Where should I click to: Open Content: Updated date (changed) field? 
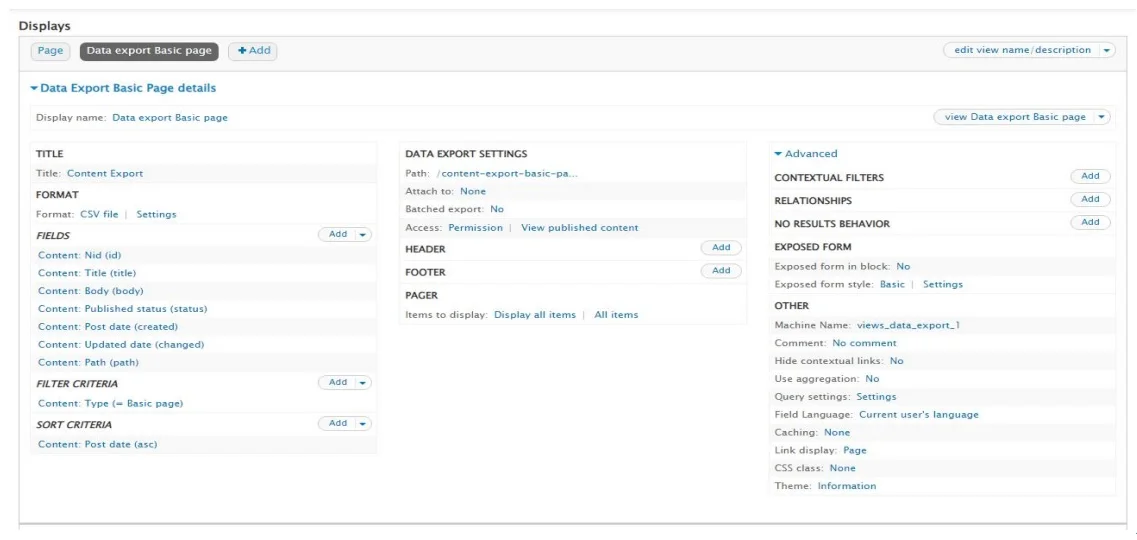(x=121, y=345)
